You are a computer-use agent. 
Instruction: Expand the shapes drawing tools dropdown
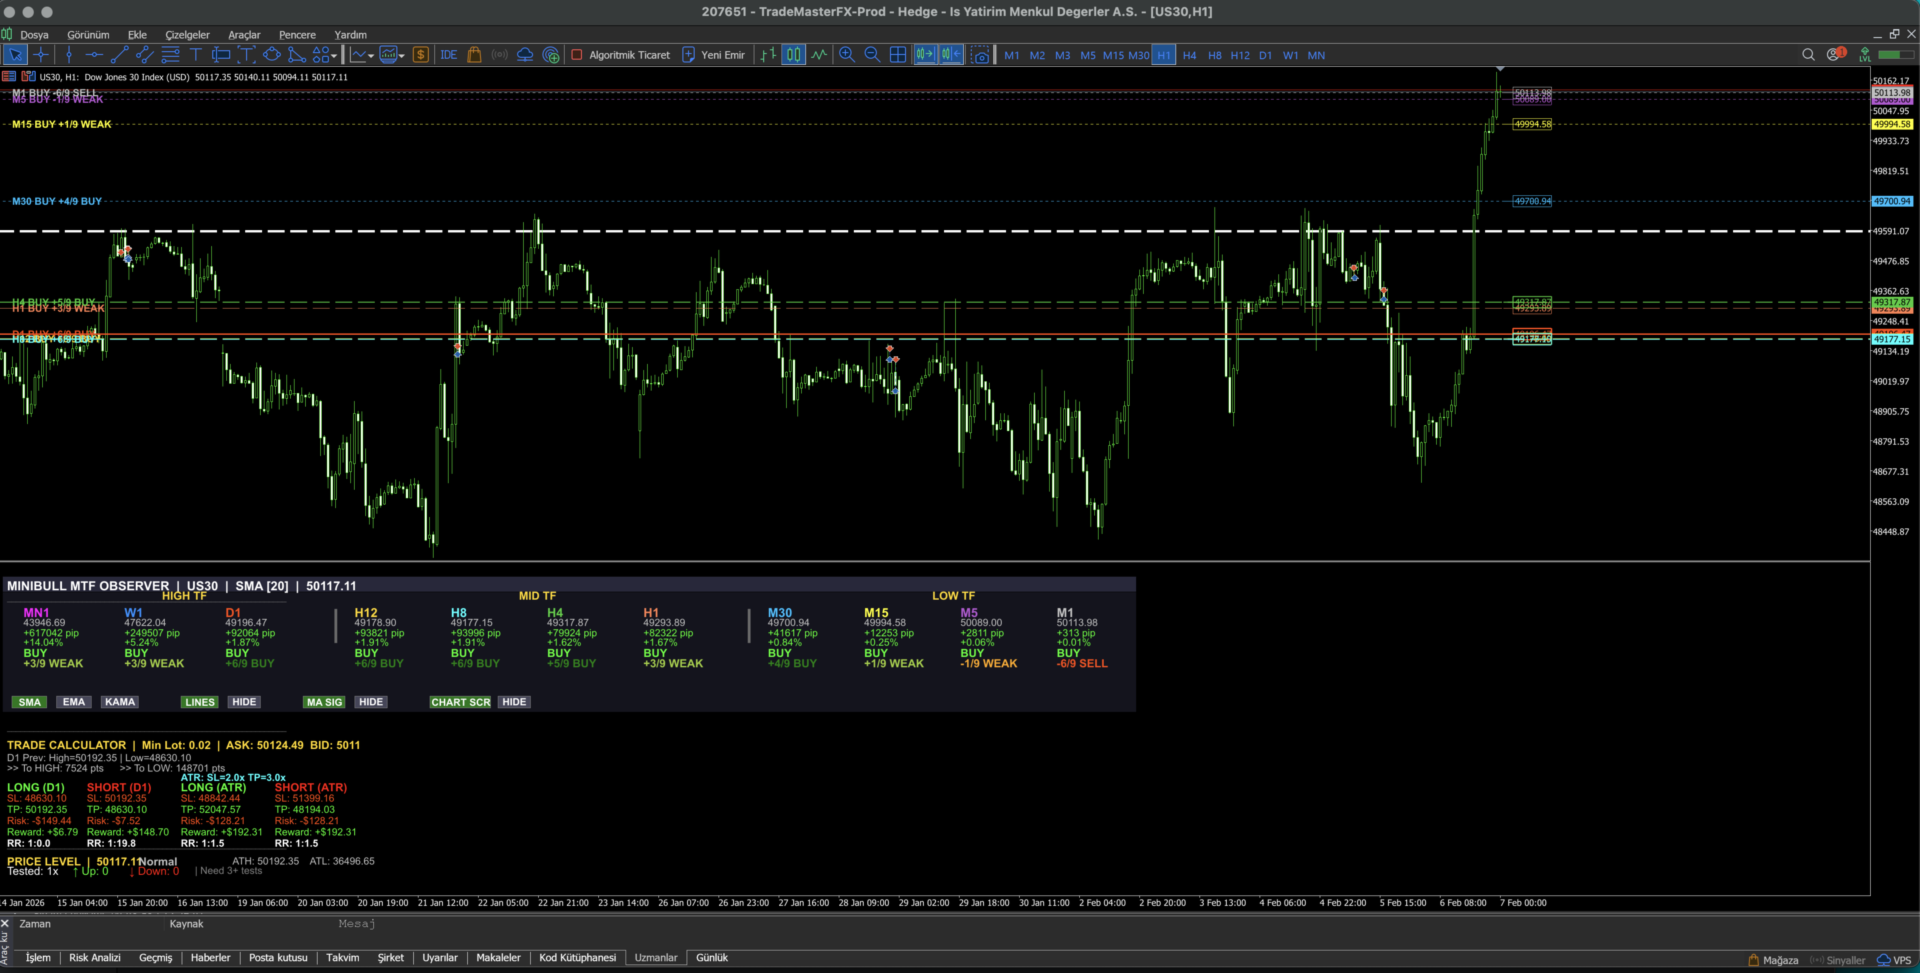[x=334, y=56]
